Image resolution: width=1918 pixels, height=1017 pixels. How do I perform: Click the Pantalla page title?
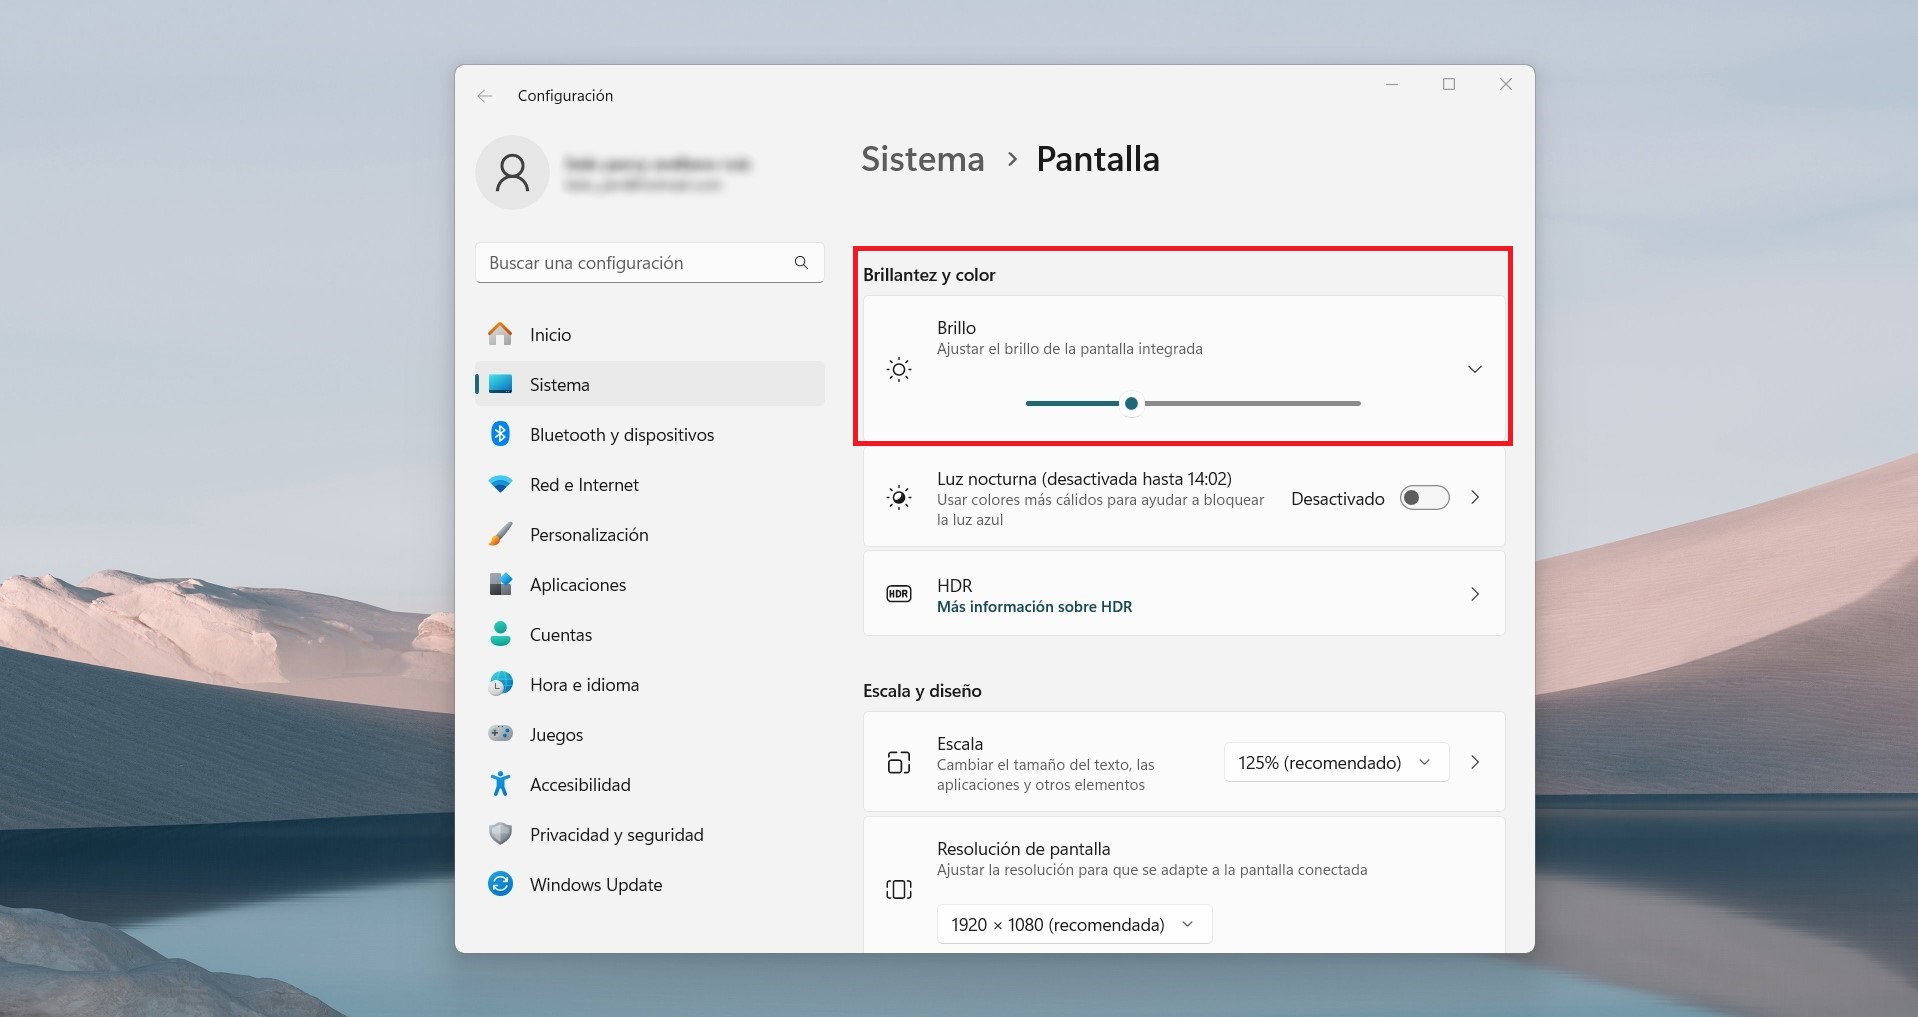pyautogui.click(x=1097, y=159)
